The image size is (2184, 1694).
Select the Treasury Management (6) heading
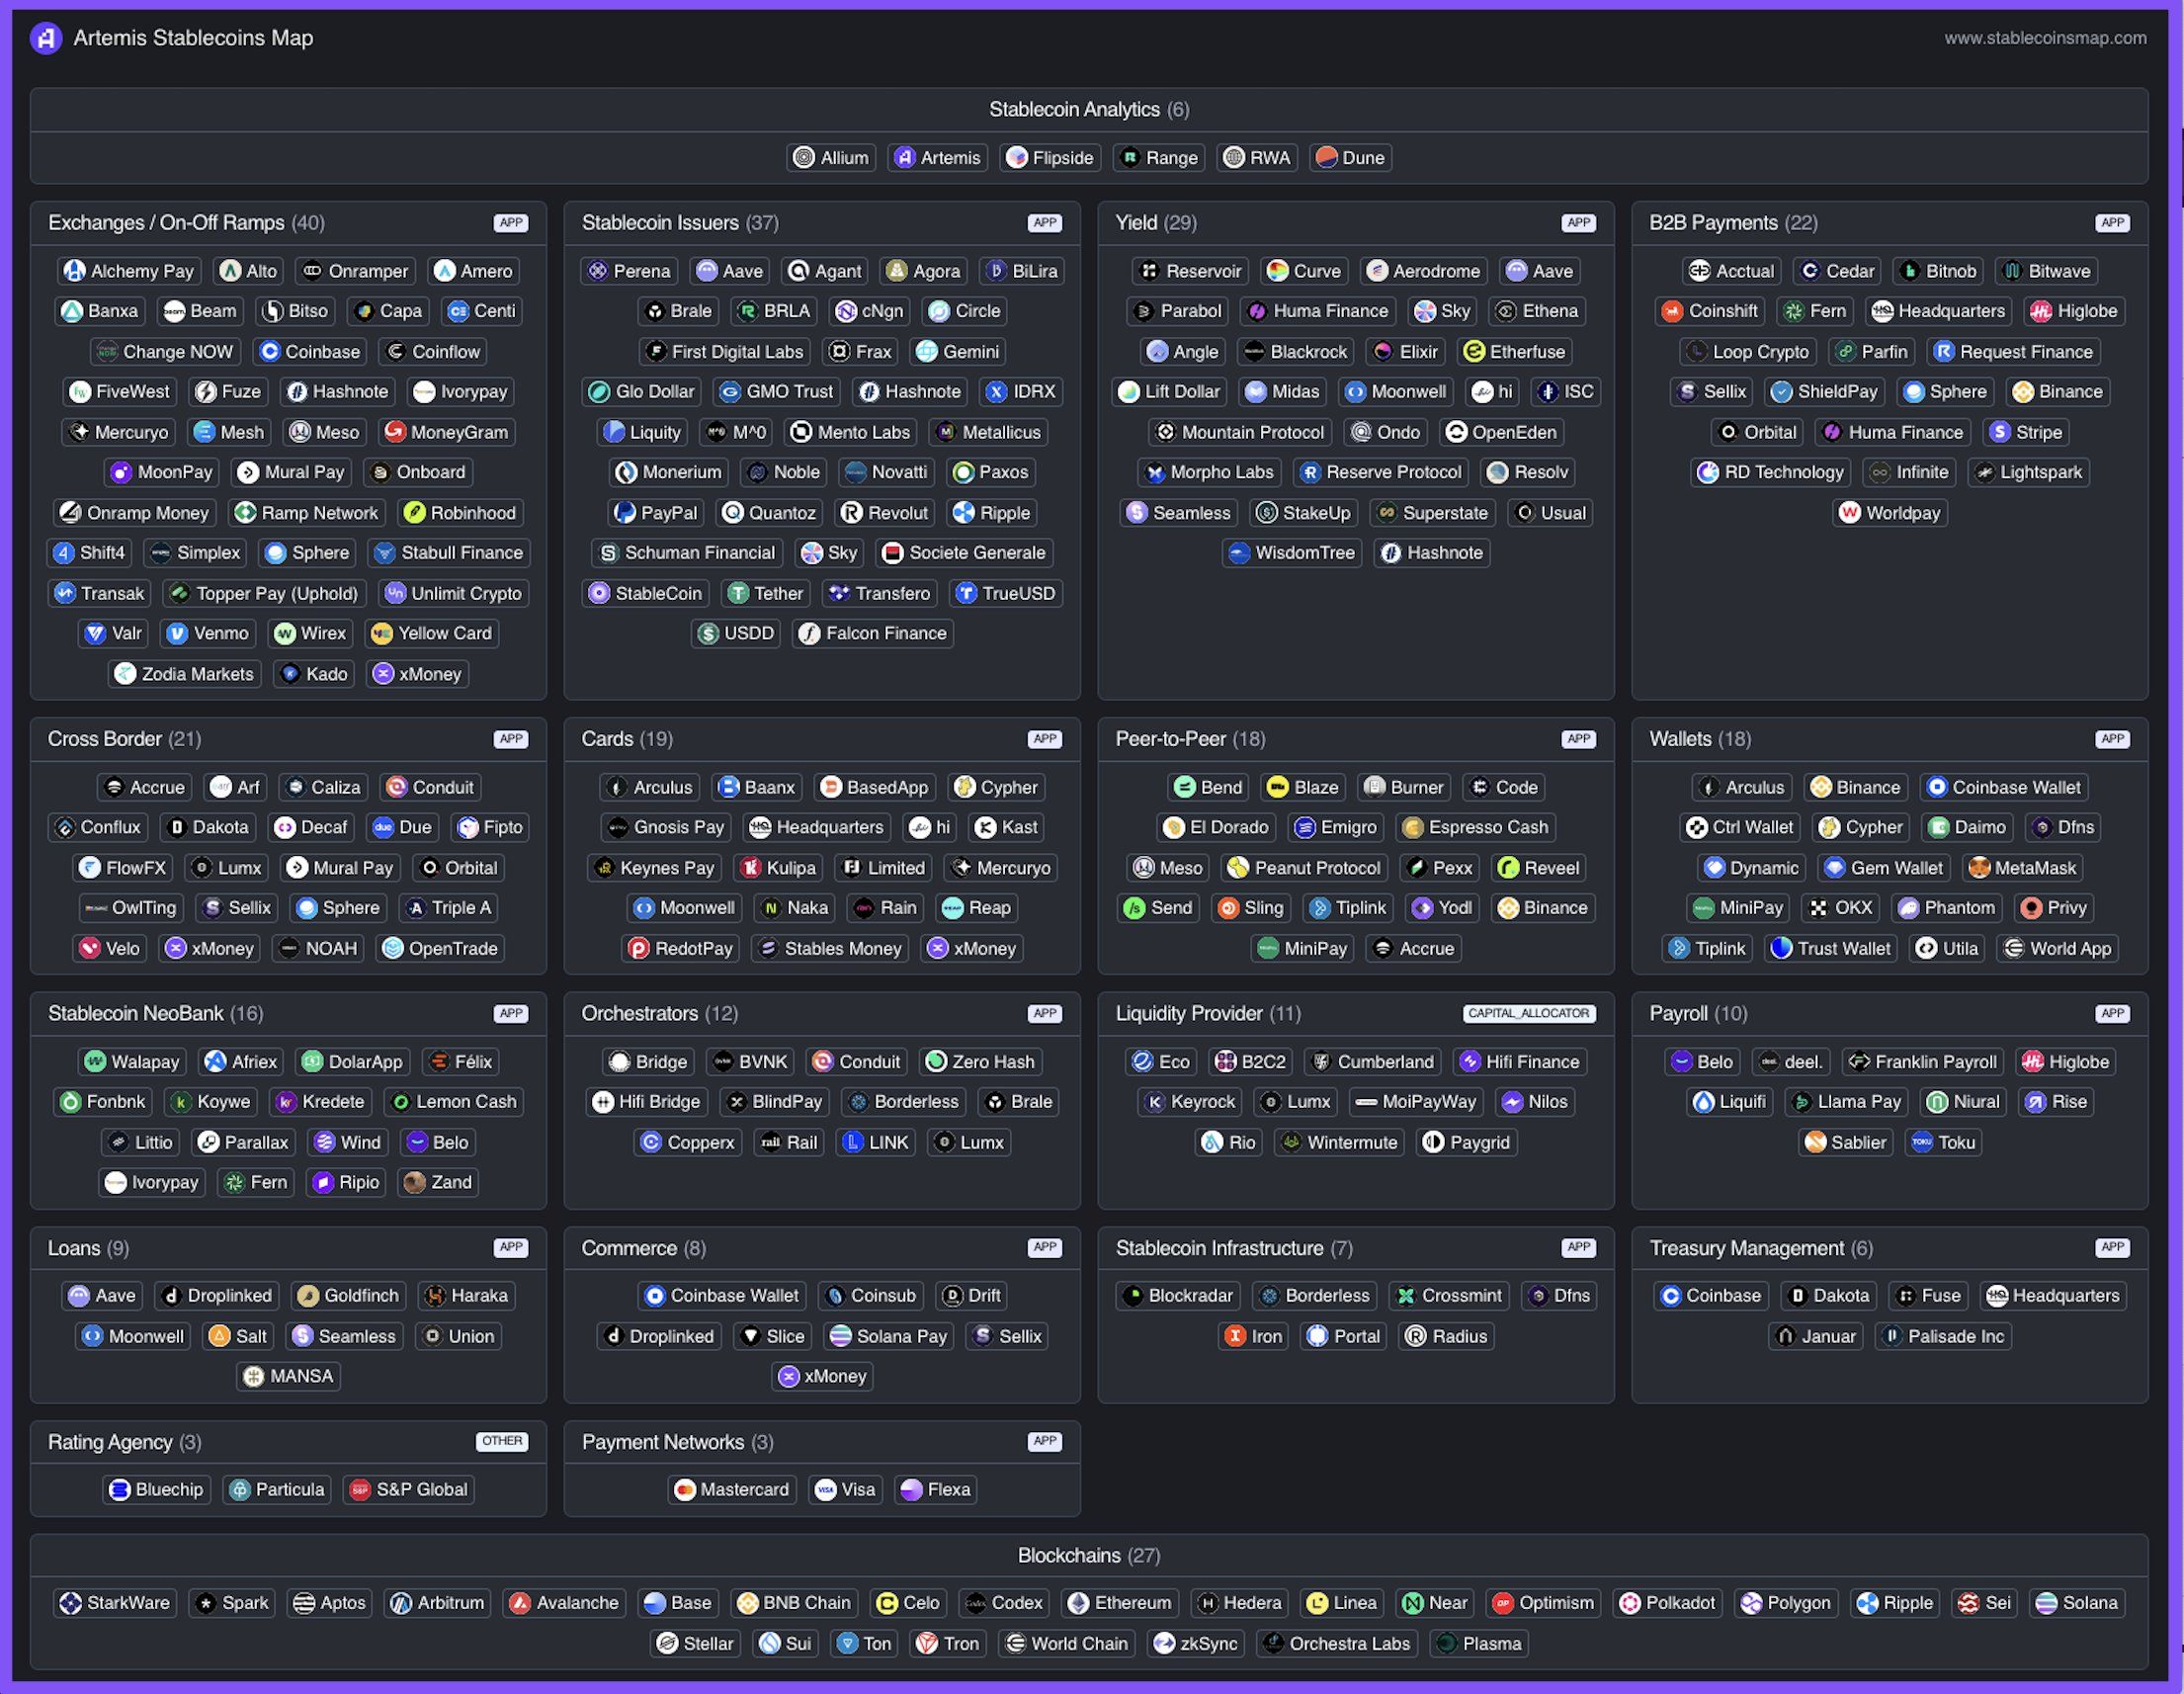[1761, 1248]
